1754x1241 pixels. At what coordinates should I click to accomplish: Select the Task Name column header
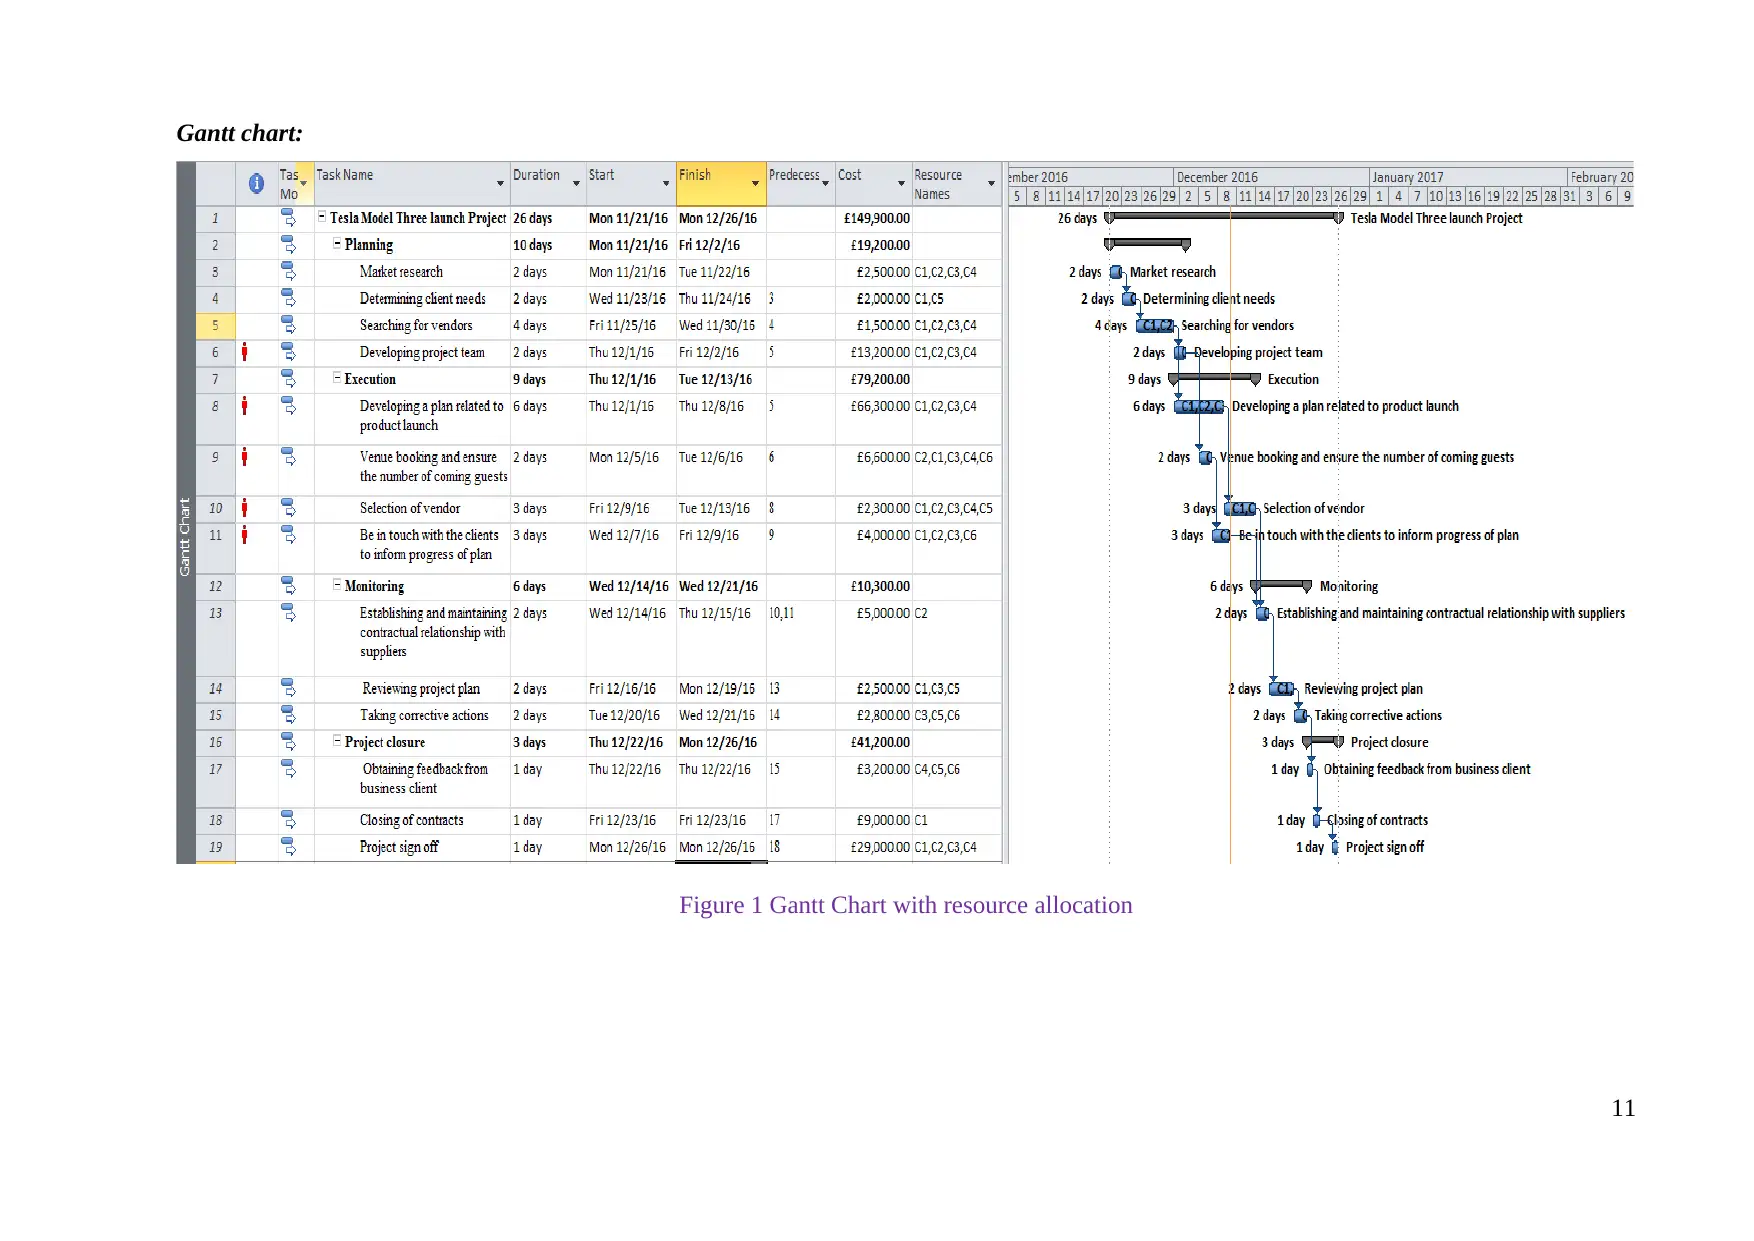tap(412, 184)
